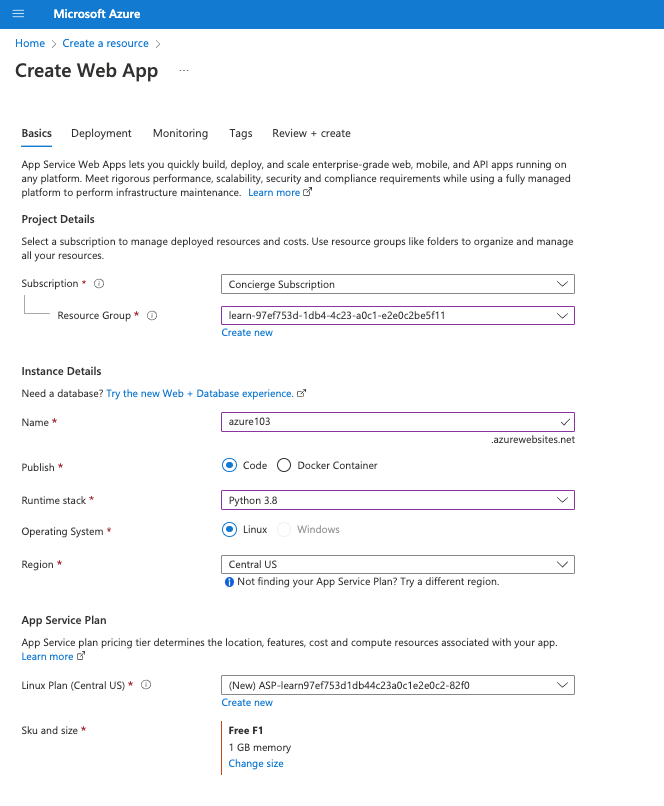664x806 pixels.
Task: Switch to the Deployment tab
Action: pyautogui.click(x=102, y=133)
